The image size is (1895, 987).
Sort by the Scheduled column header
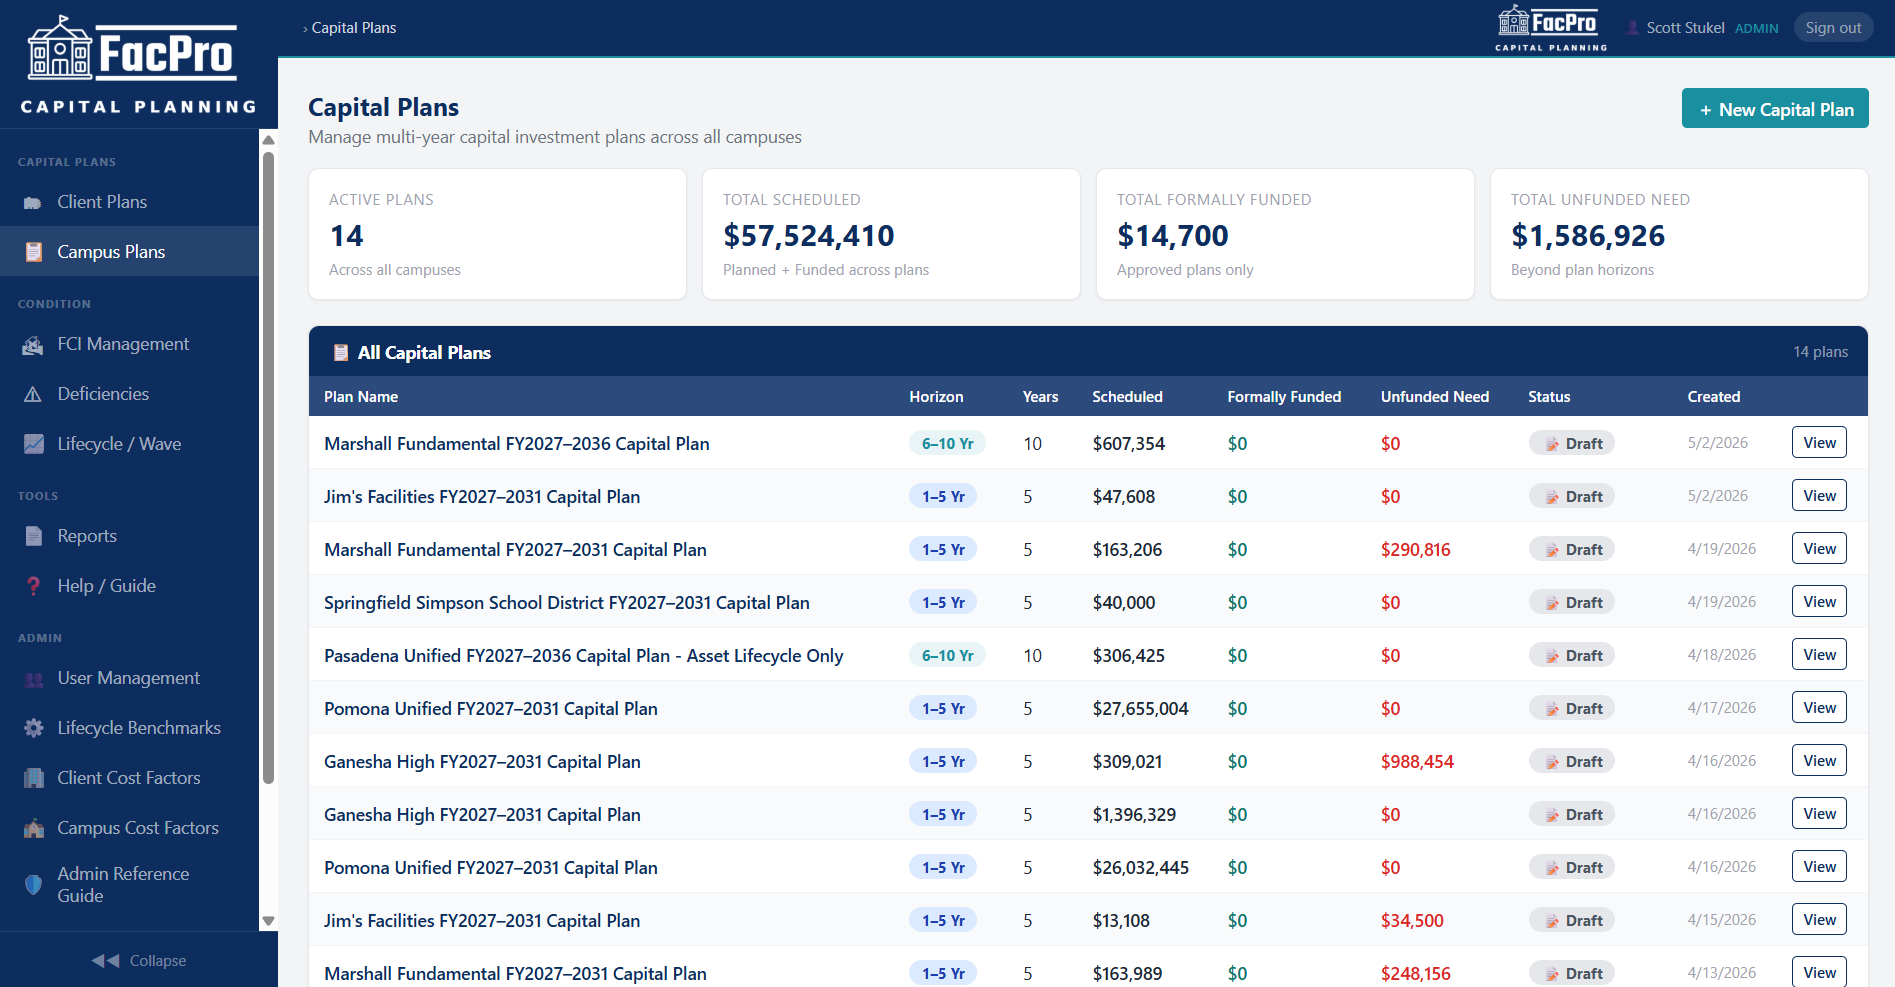coord(1127,397)
